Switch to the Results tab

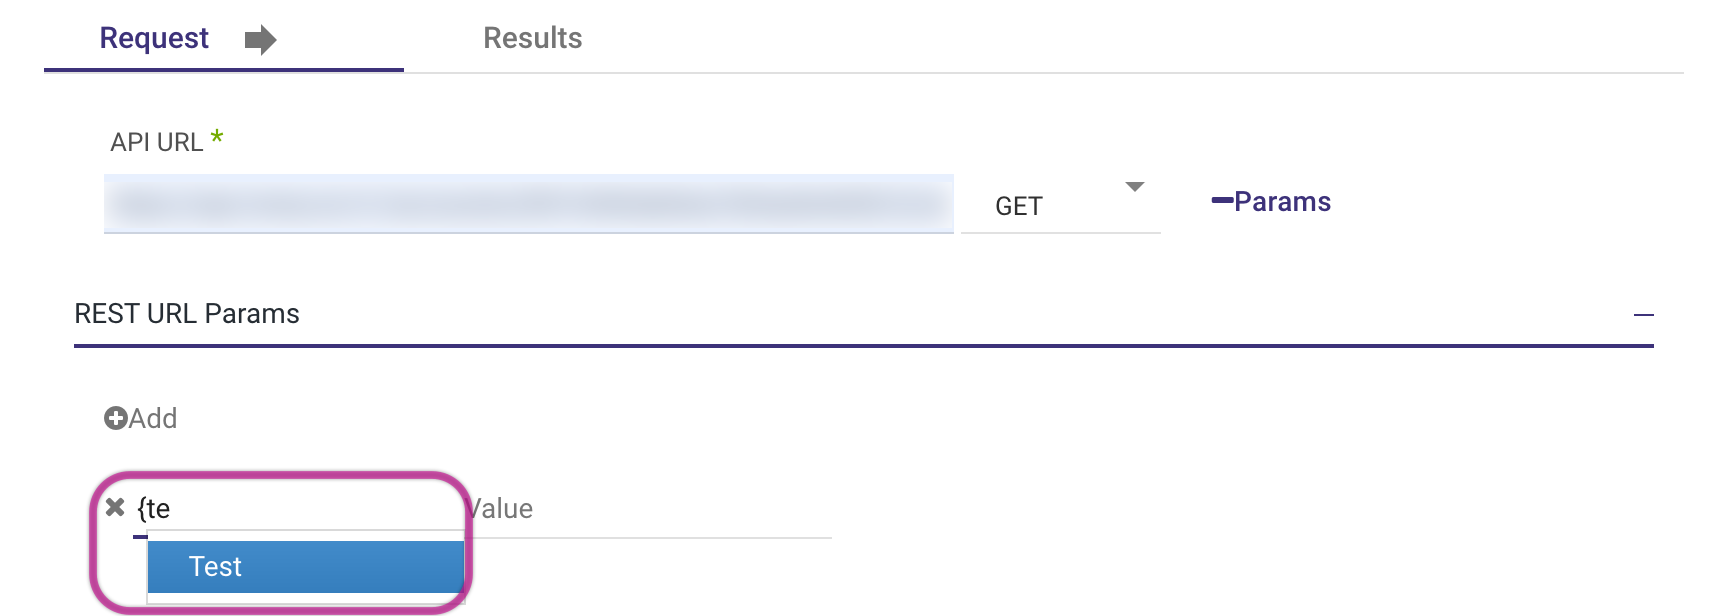[x=532, y=38]
